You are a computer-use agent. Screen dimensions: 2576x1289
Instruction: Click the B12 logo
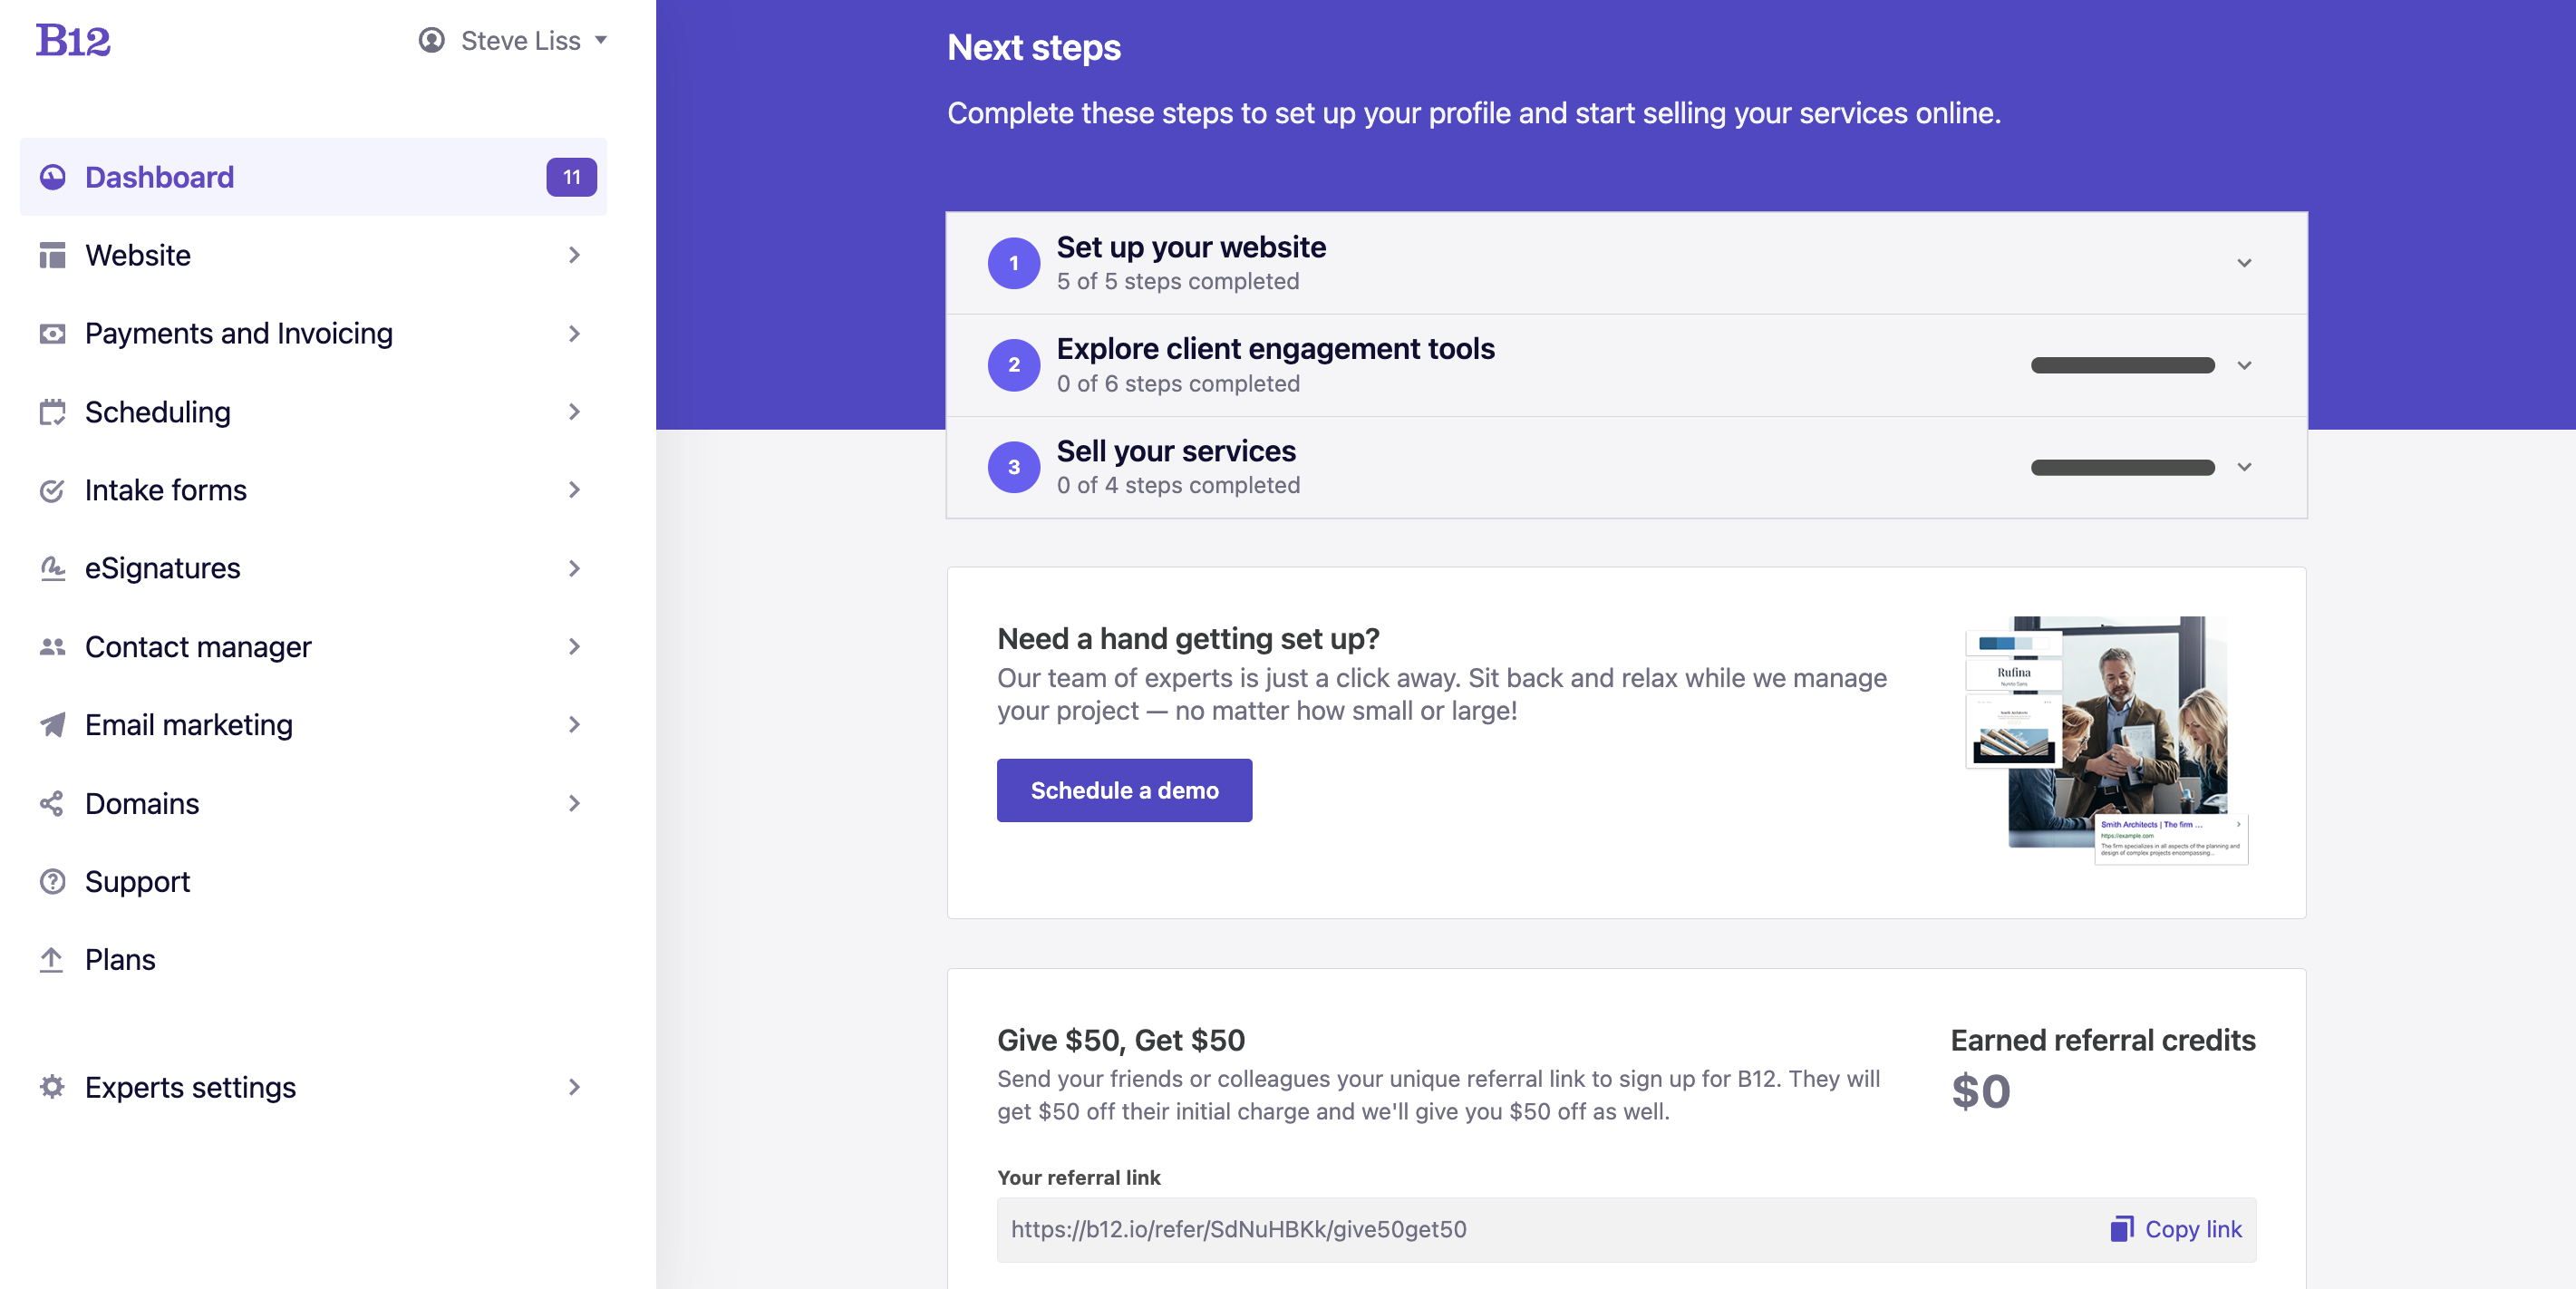[x=73, y=40]
